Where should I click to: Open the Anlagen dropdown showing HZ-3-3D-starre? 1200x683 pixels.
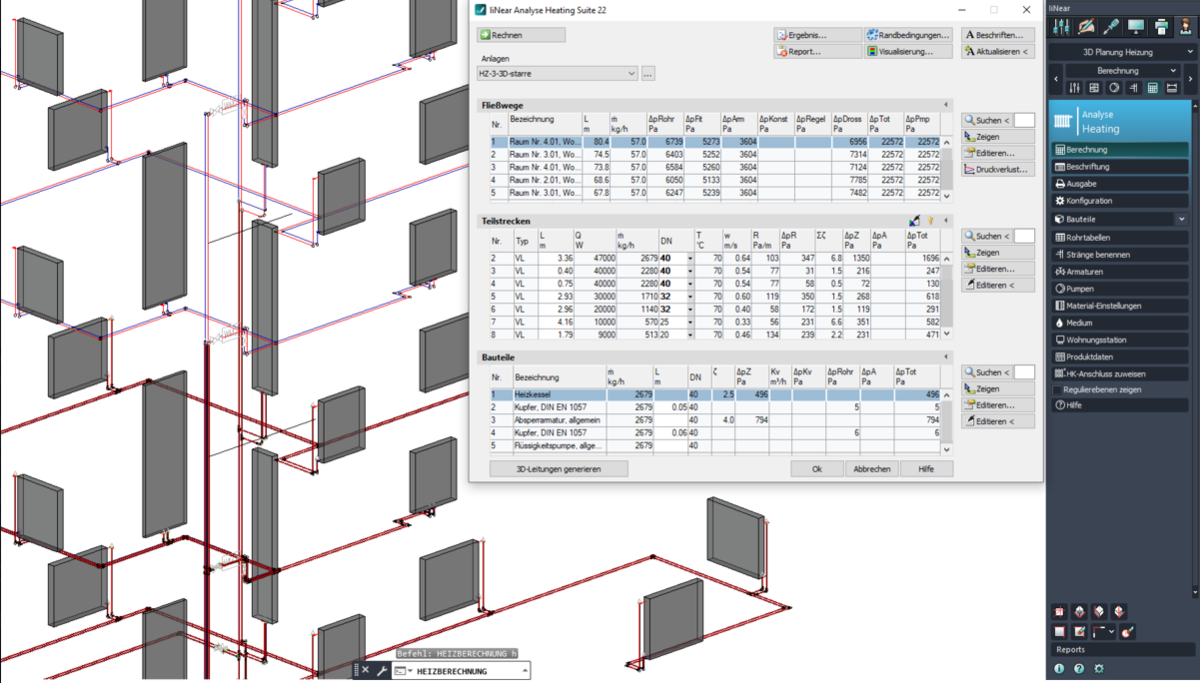[x=631, y=74]
